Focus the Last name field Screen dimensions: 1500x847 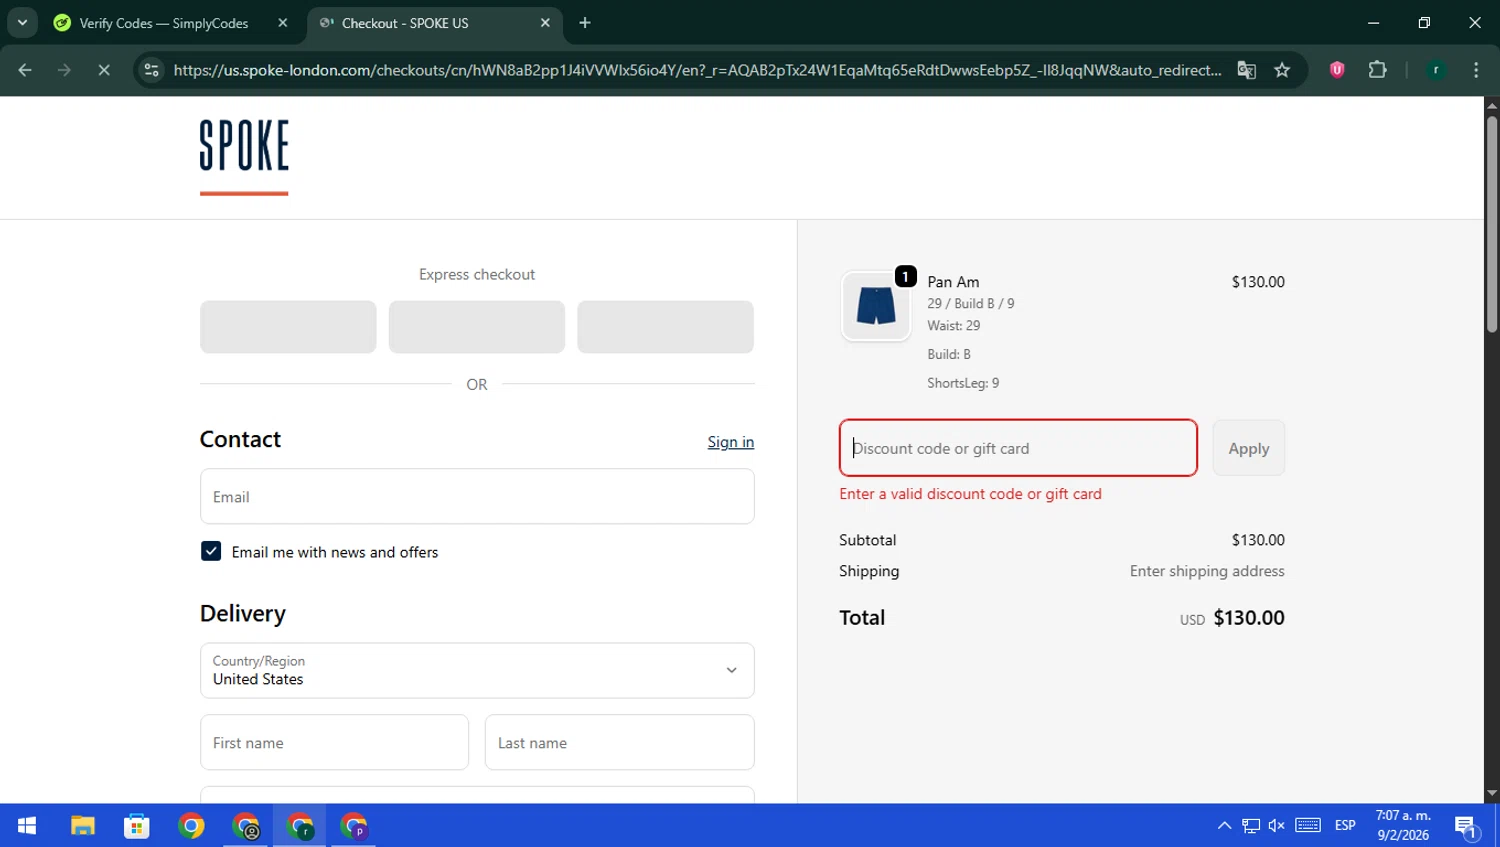619,743
